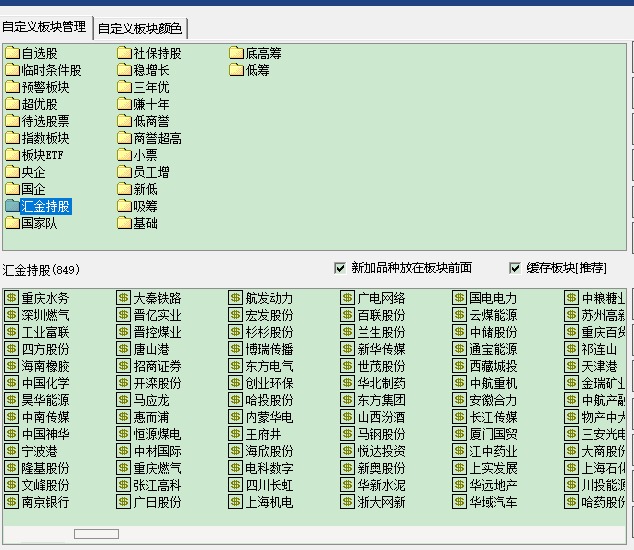The width and height of the screenshot is (634, 550).
Task: Select the 小票 folder icon
Action: [125, 155]
